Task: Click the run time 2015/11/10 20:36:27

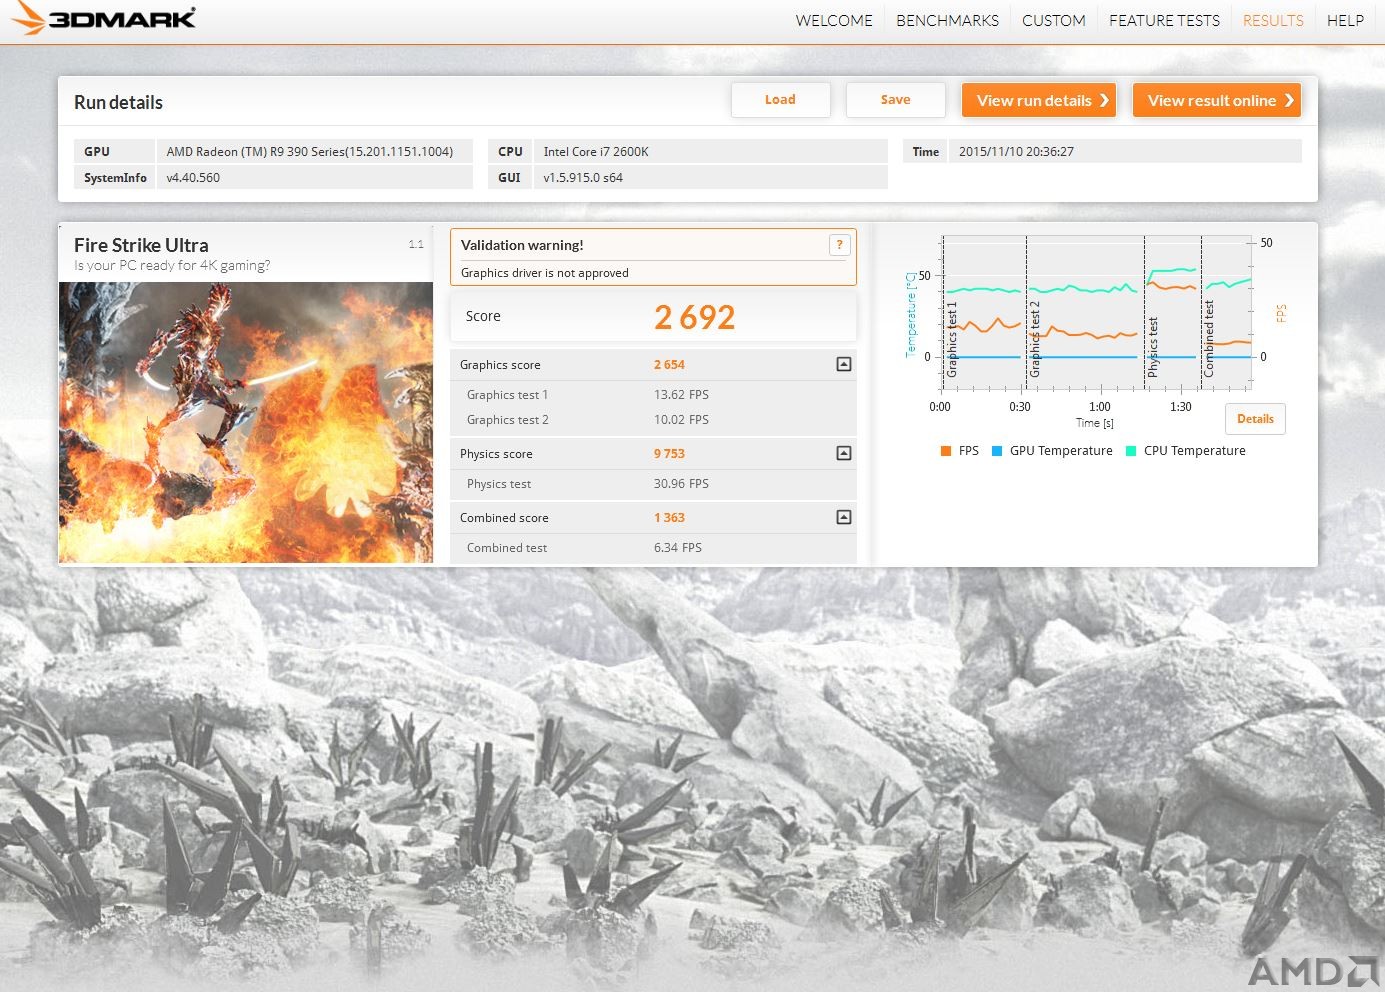Action: pyautogui.click(x=1016, y=152)
